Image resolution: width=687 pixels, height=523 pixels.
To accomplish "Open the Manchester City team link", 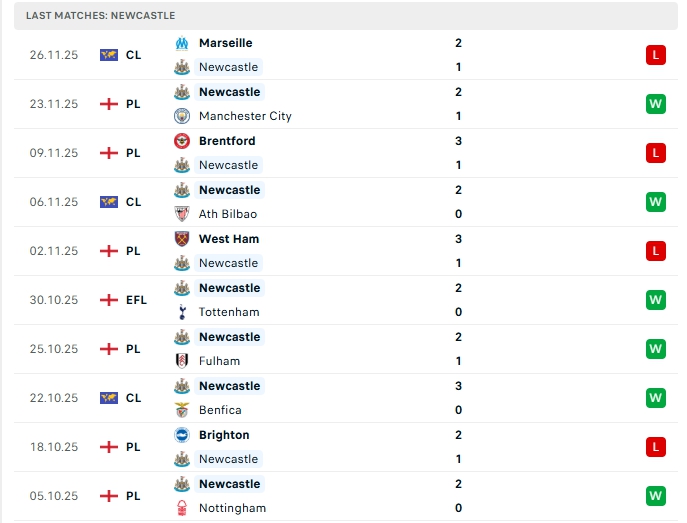I will point(245,116).
